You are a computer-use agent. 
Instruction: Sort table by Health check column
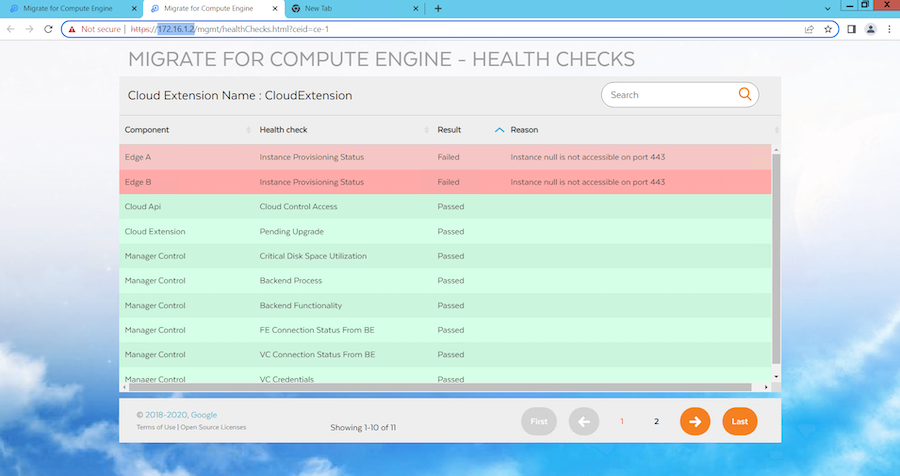283,130
